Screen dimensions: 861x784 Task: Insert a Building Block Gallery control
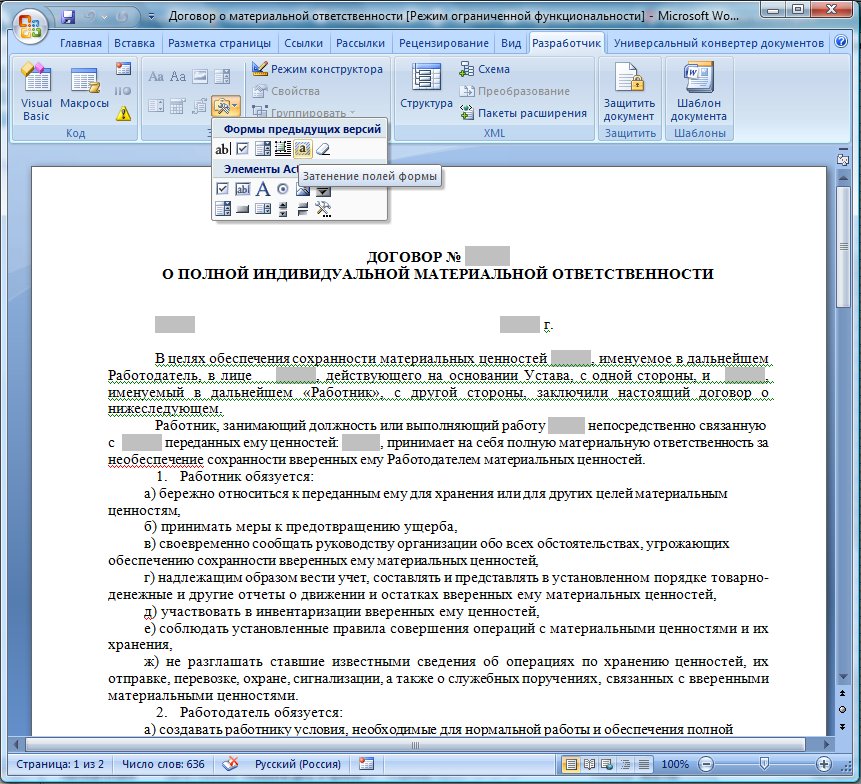click(x=200, y=105)
